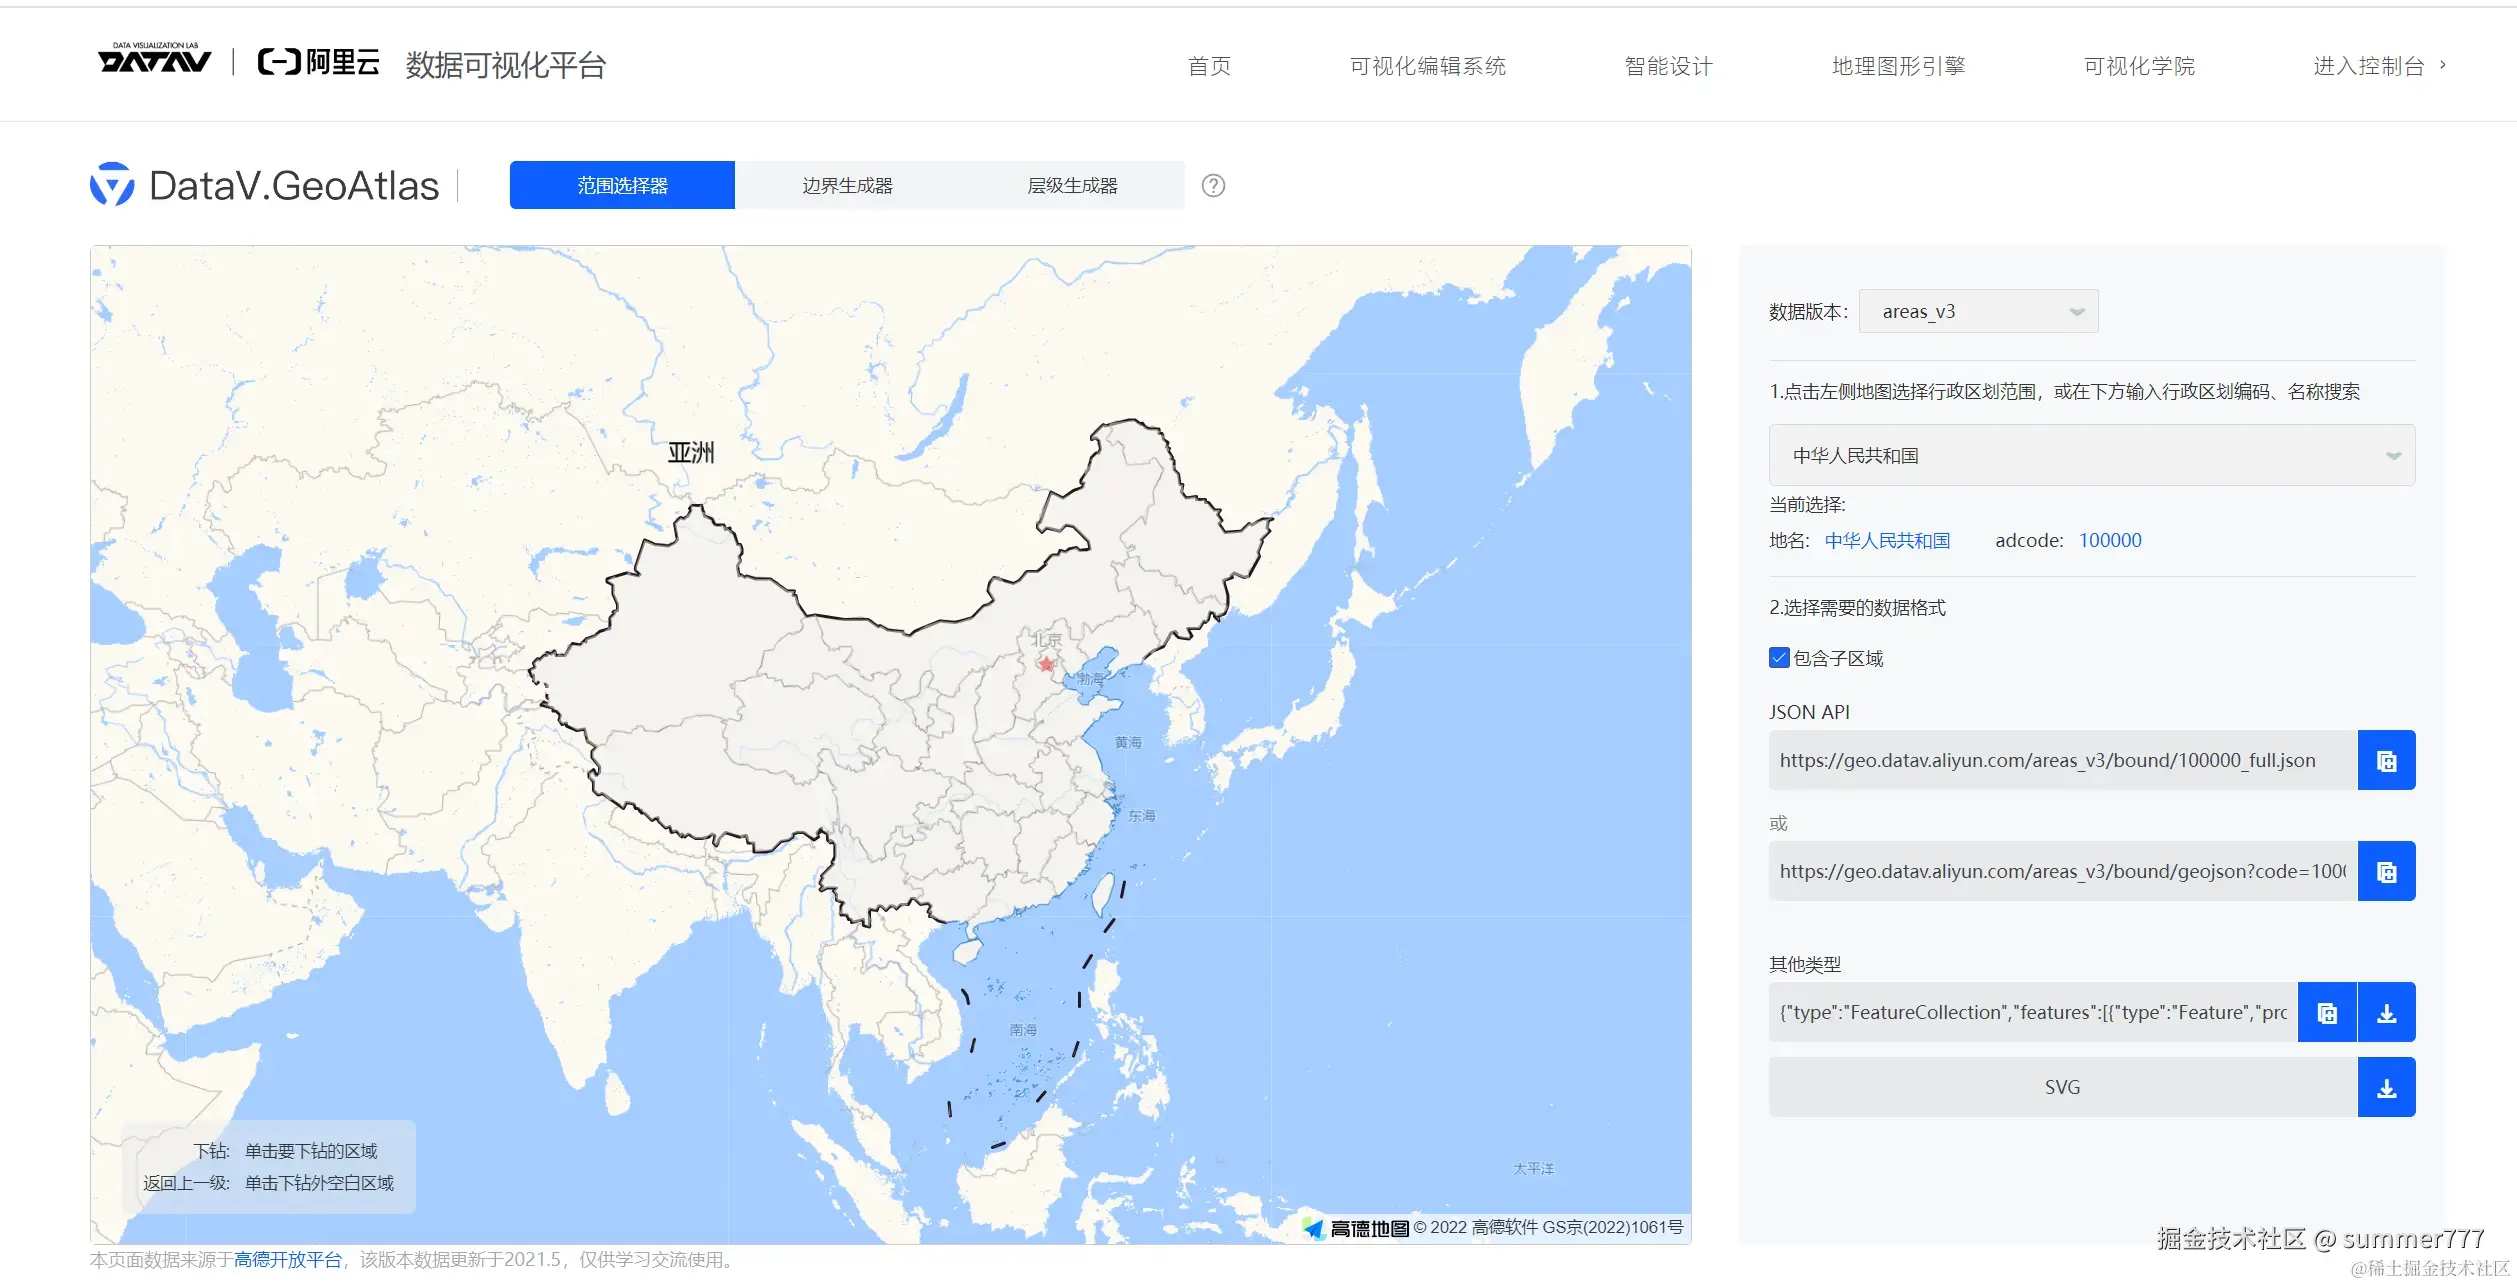Download the SVG file
The image size is (2517, 1285).
[2386, 1088]
